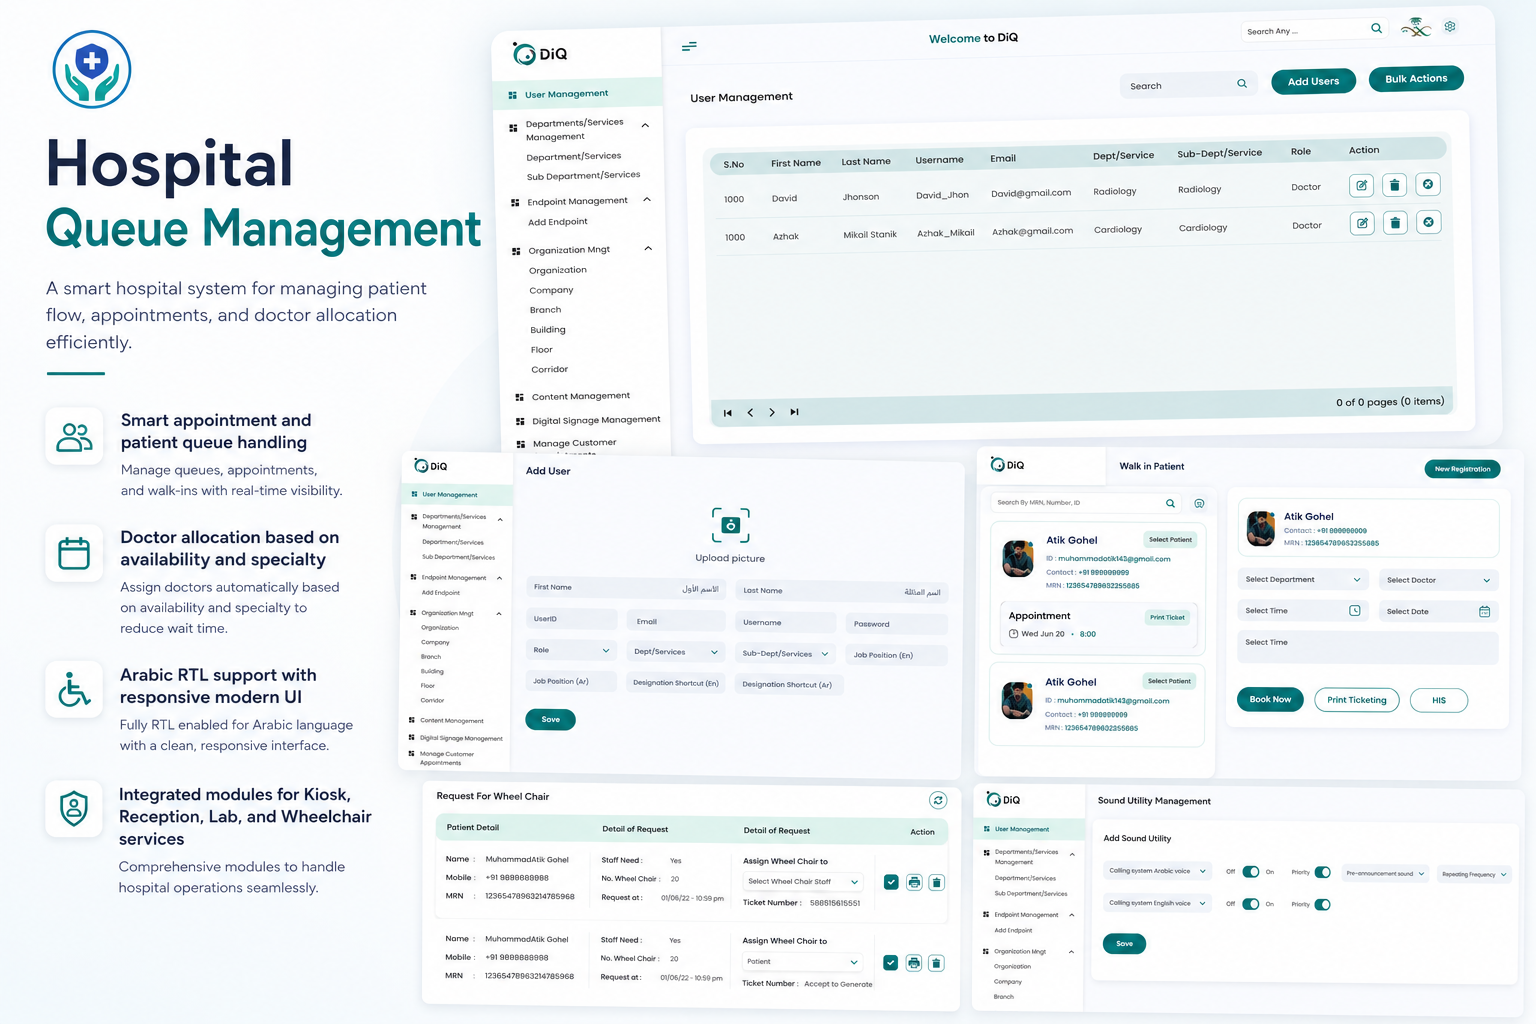The height and width of the screenshot is (1024, 1536).
Task: Click the Search By MRN, Number, ID field
Action: [x=1086, y=503]
